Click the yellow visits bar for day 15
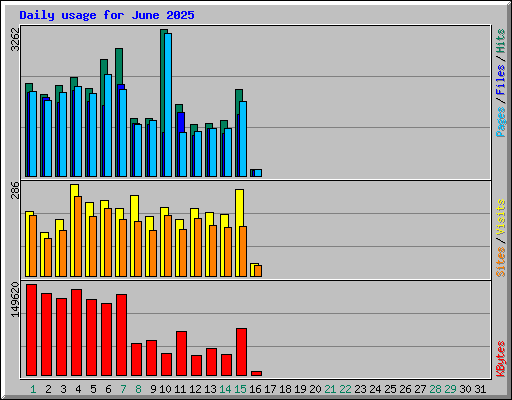512x400 pixels. [238, 233]
